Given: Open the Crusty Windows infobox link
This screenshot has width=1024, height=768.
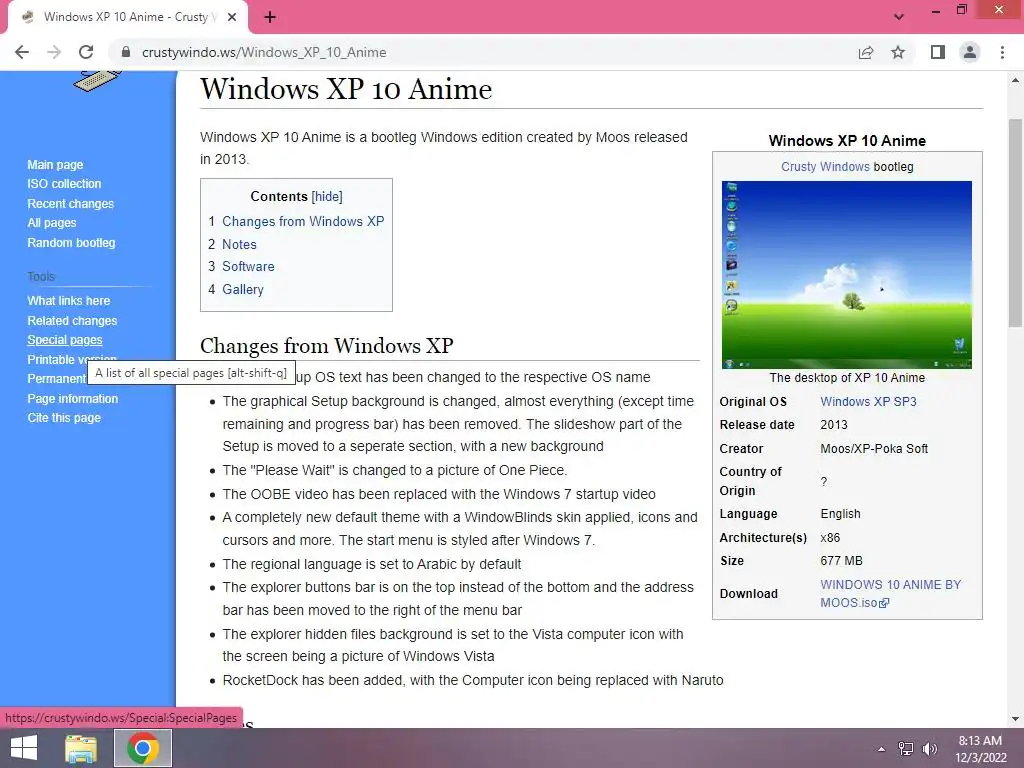Looking at the screenshot, I should [825, 167].
